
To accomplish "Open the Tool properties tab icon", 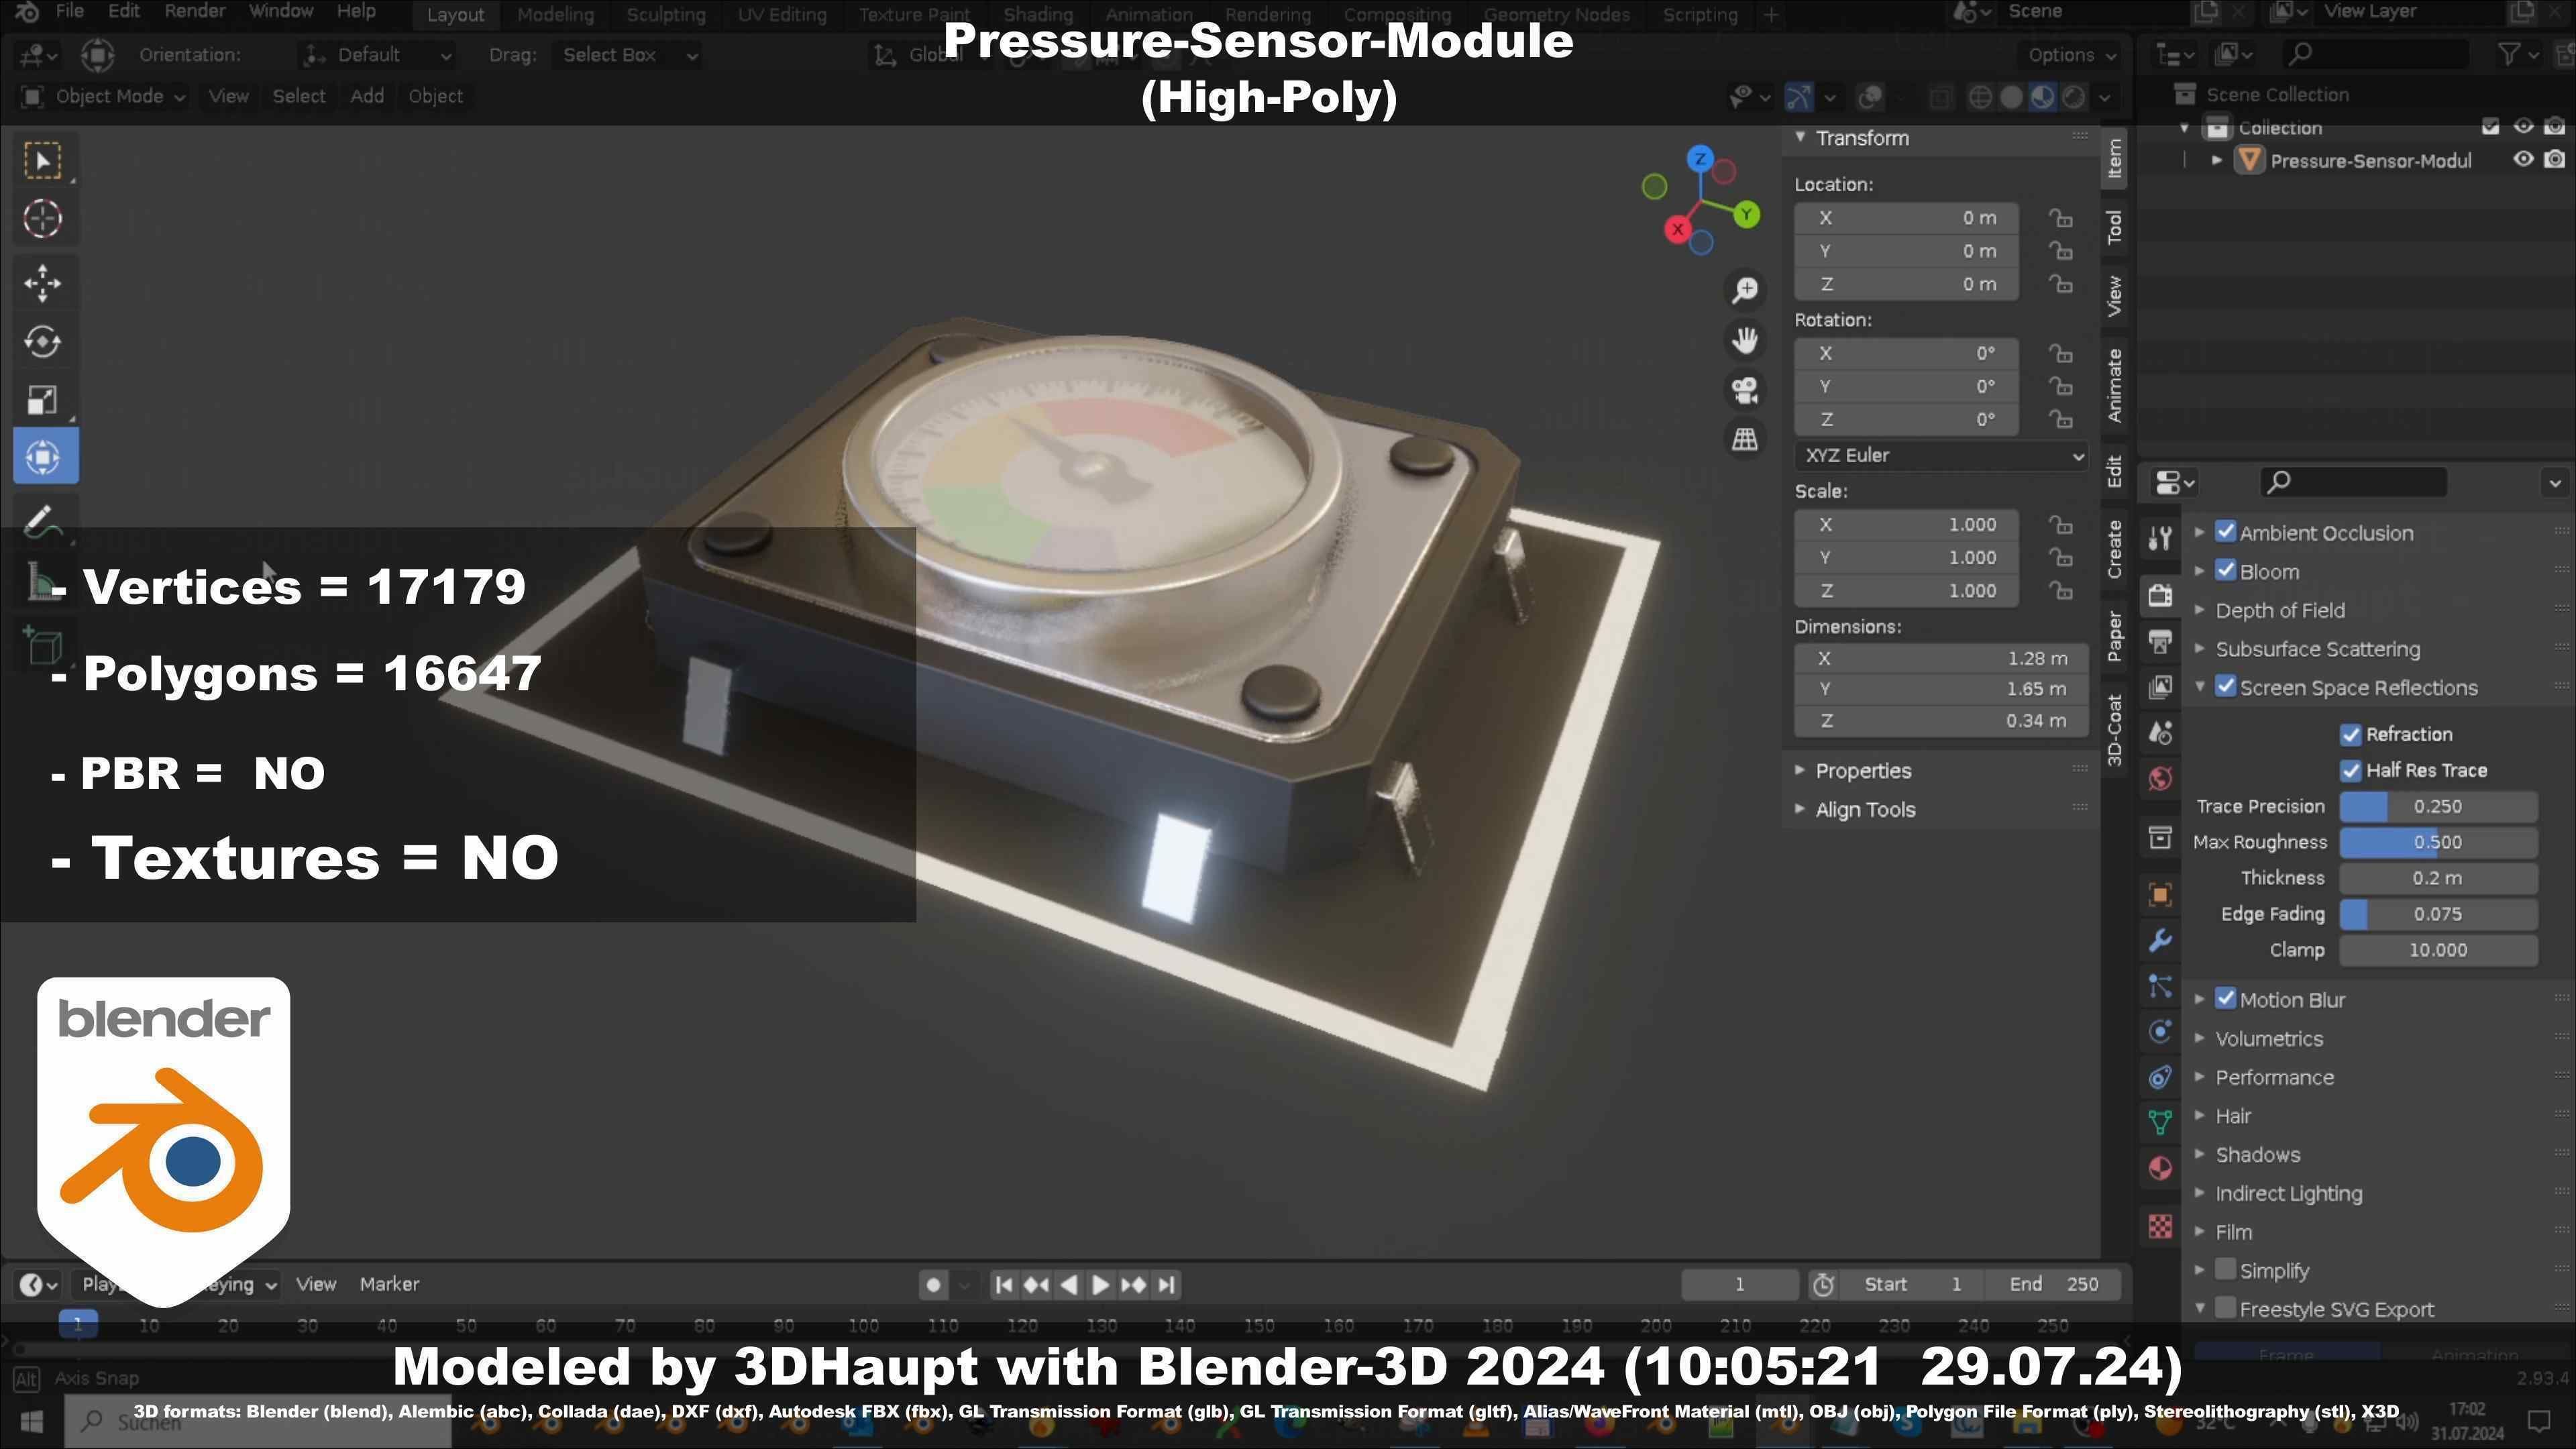I will point(2160,539).
